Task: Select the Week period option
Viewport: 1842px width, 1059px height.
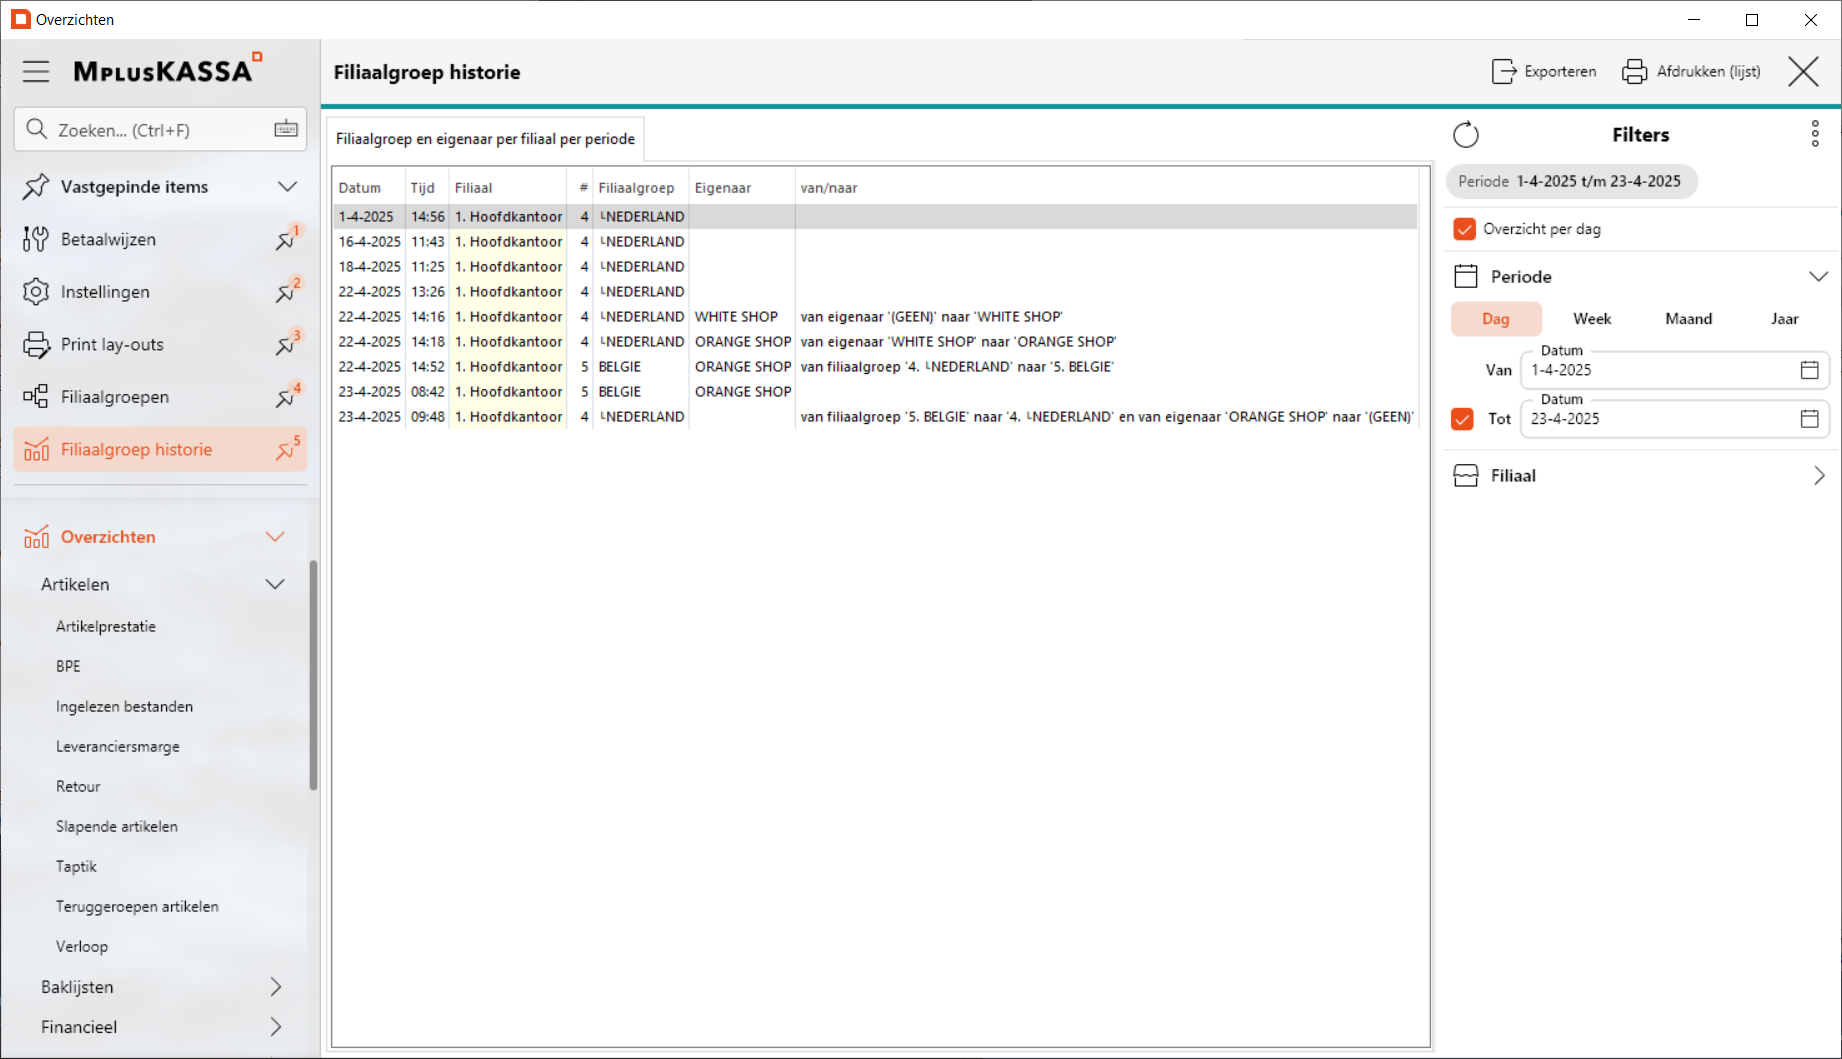Action: coord(1592,319)
